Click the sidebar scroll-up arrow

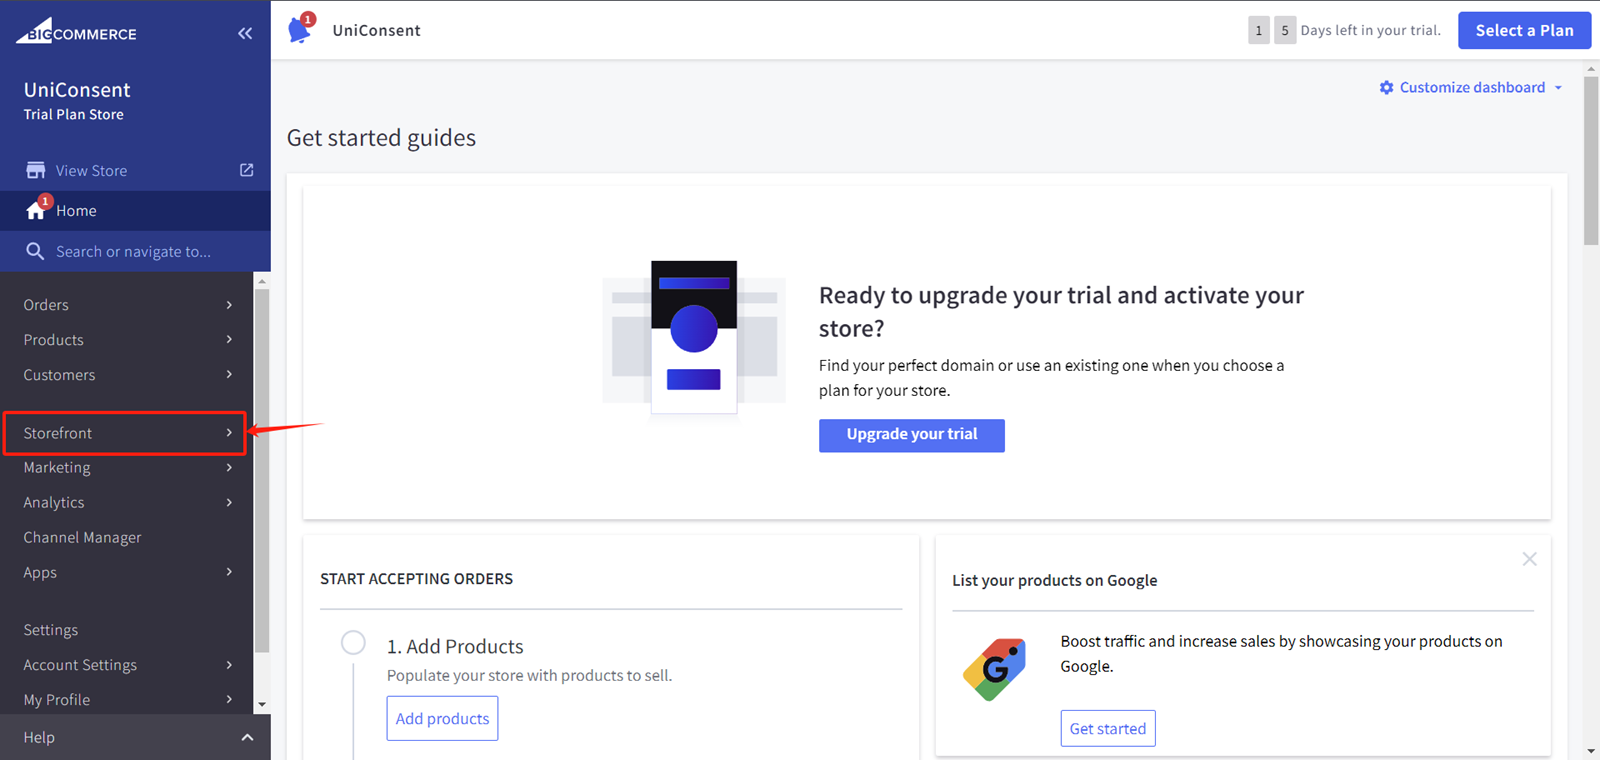(x=262, y=281)
